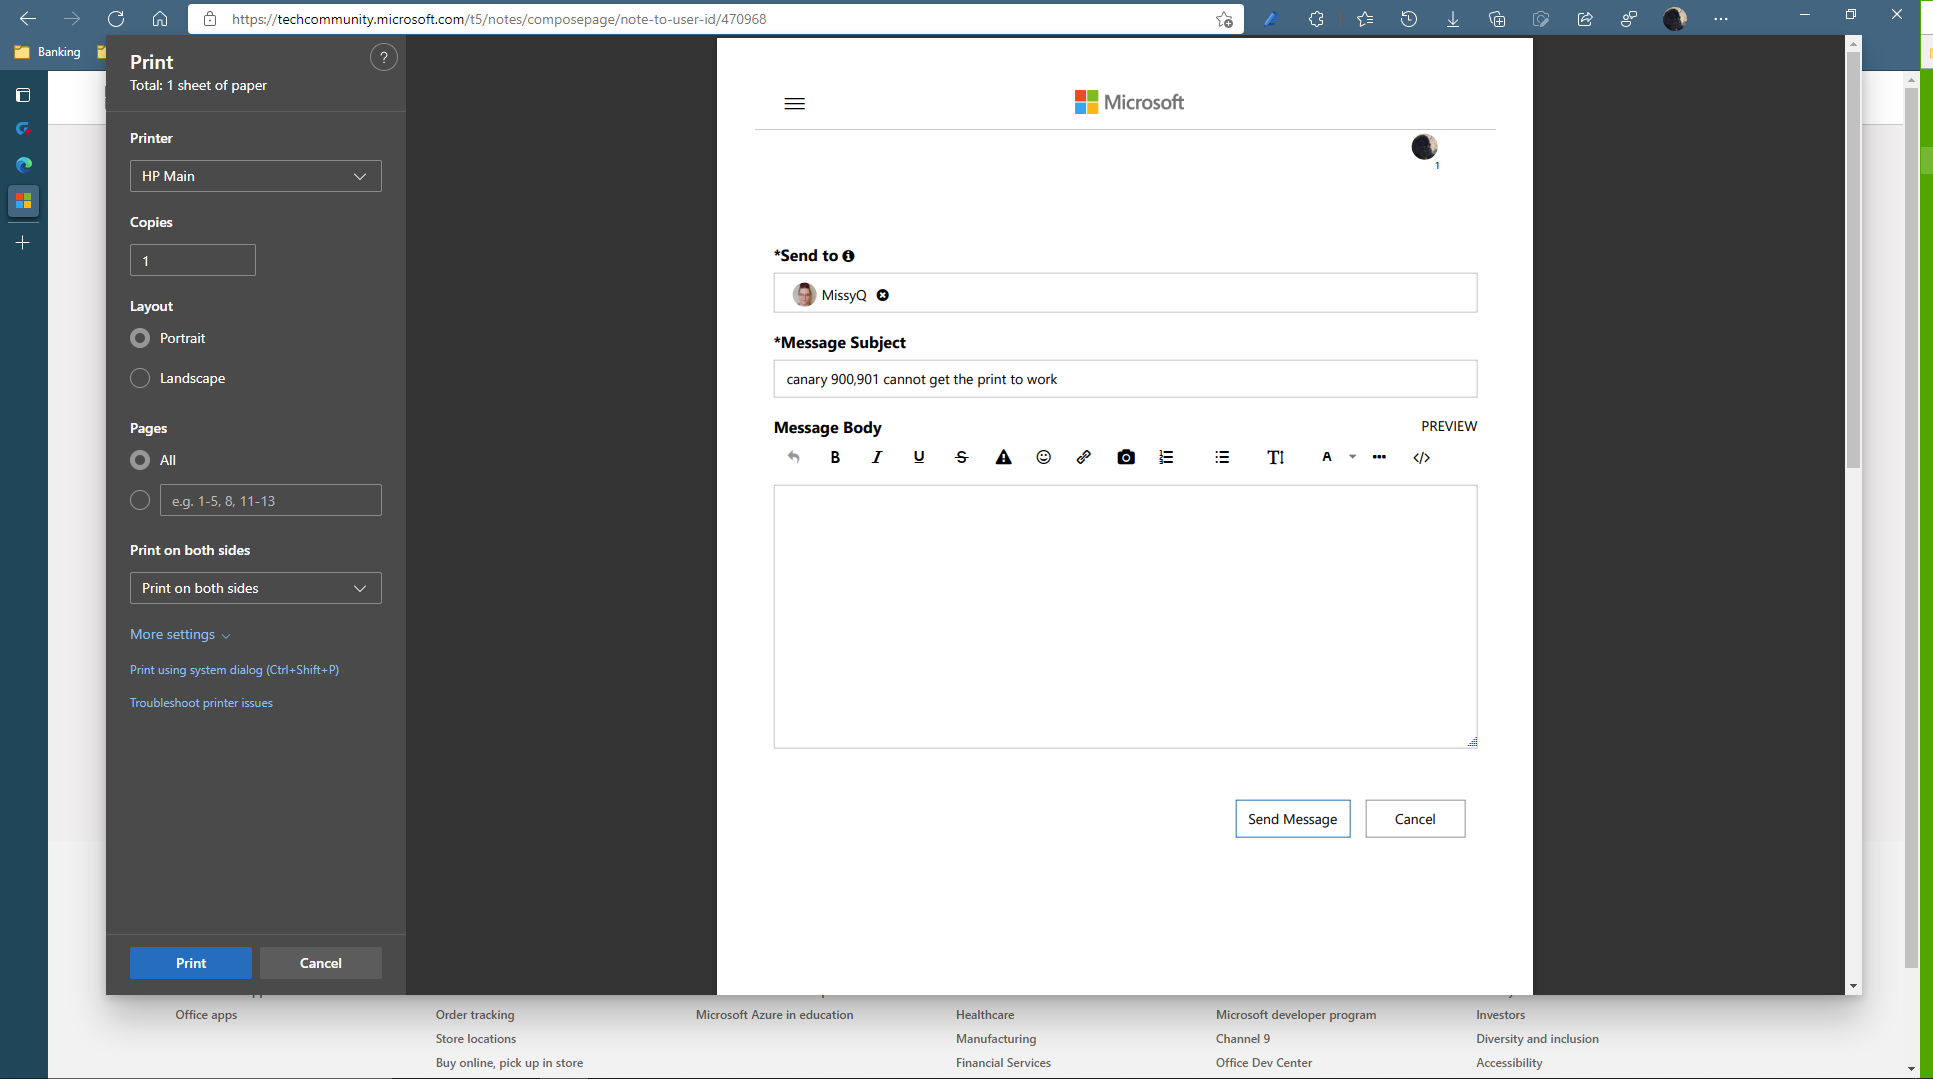The height and width of the screenshot is (1079, 1933).
Task: Open the font color picker dropdown
Action: [x=1352, y=457]
